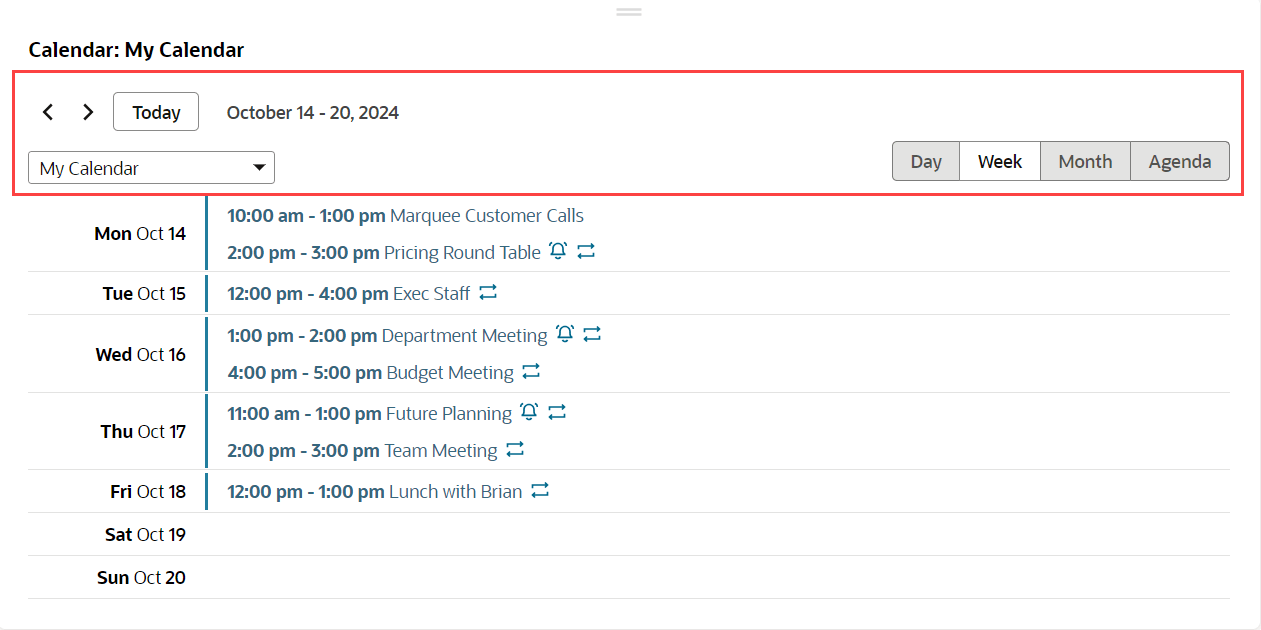1261x630 pixels.
Task: Select the Mon Oct 14 day label
Action: coord(140,234)
